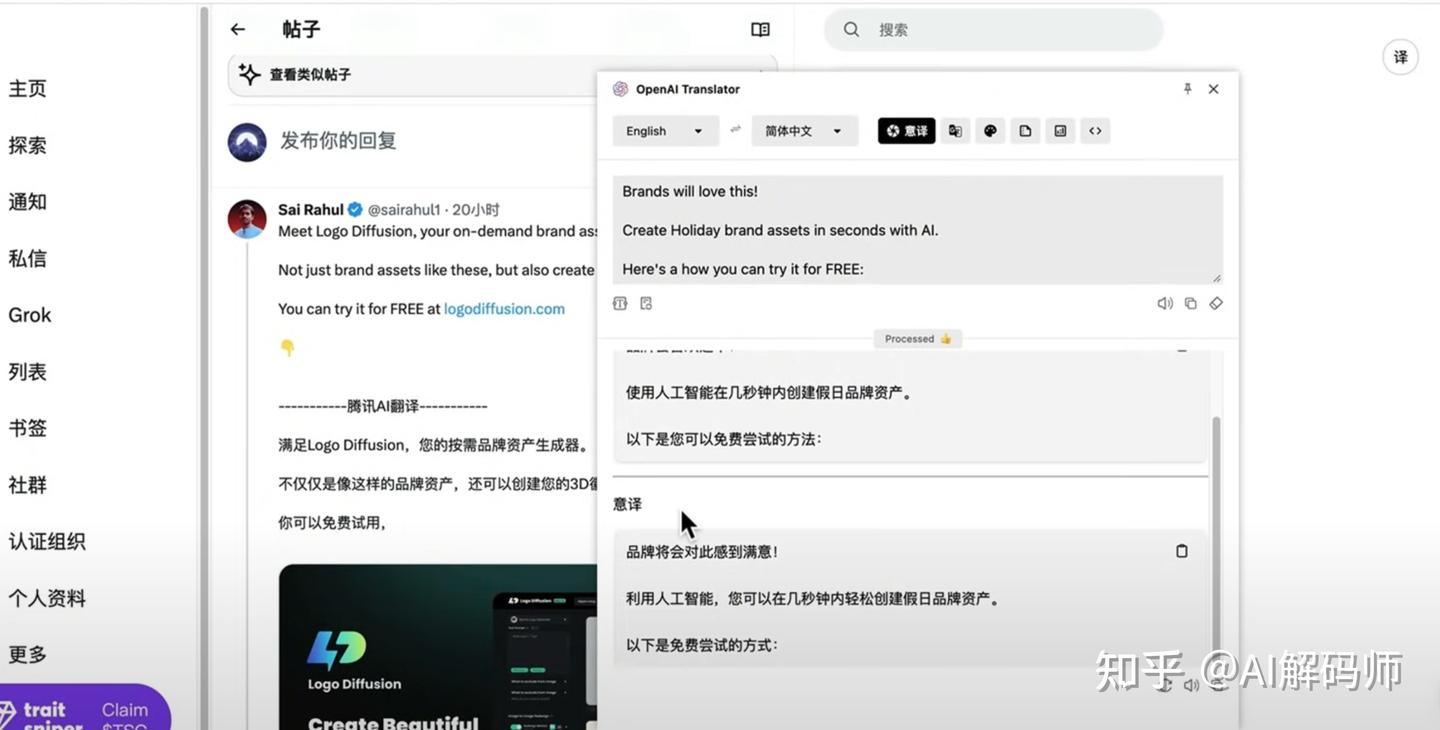This screenshot has width=1440, height=730.
Task: Expand the 更多 sidebar menu
Action: coord(27,654)
